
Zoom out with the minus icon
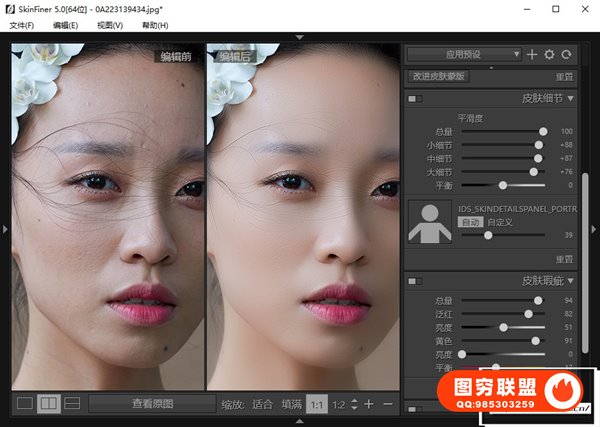pyautogui.click(x=388, y=404)
